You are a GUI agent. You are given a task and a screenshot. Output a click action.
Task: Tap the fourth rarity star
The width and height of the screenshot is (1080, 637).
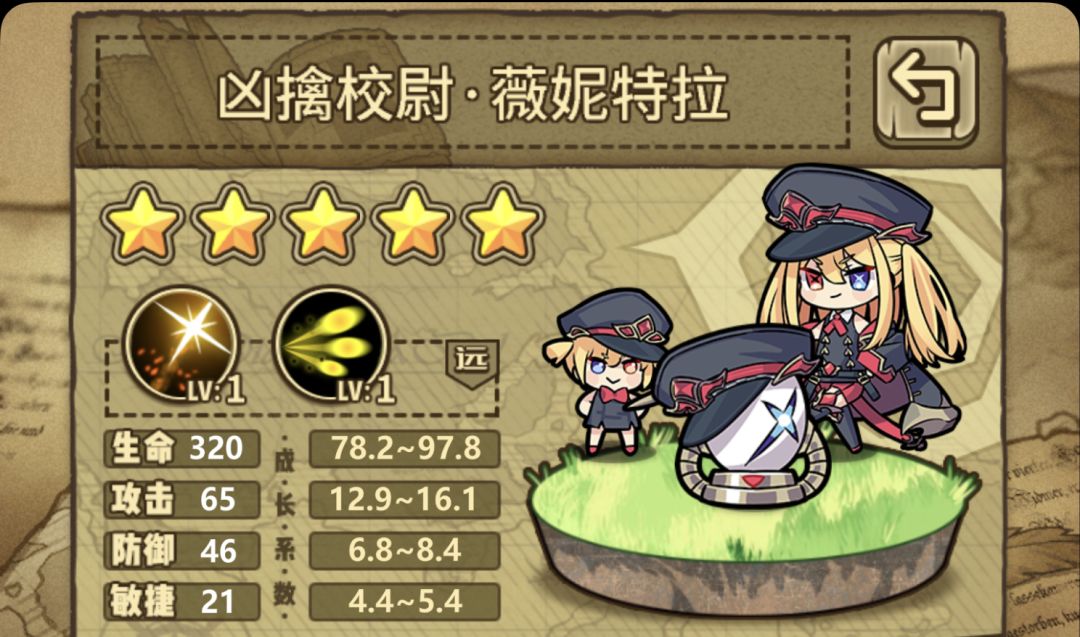pos(413,223)
